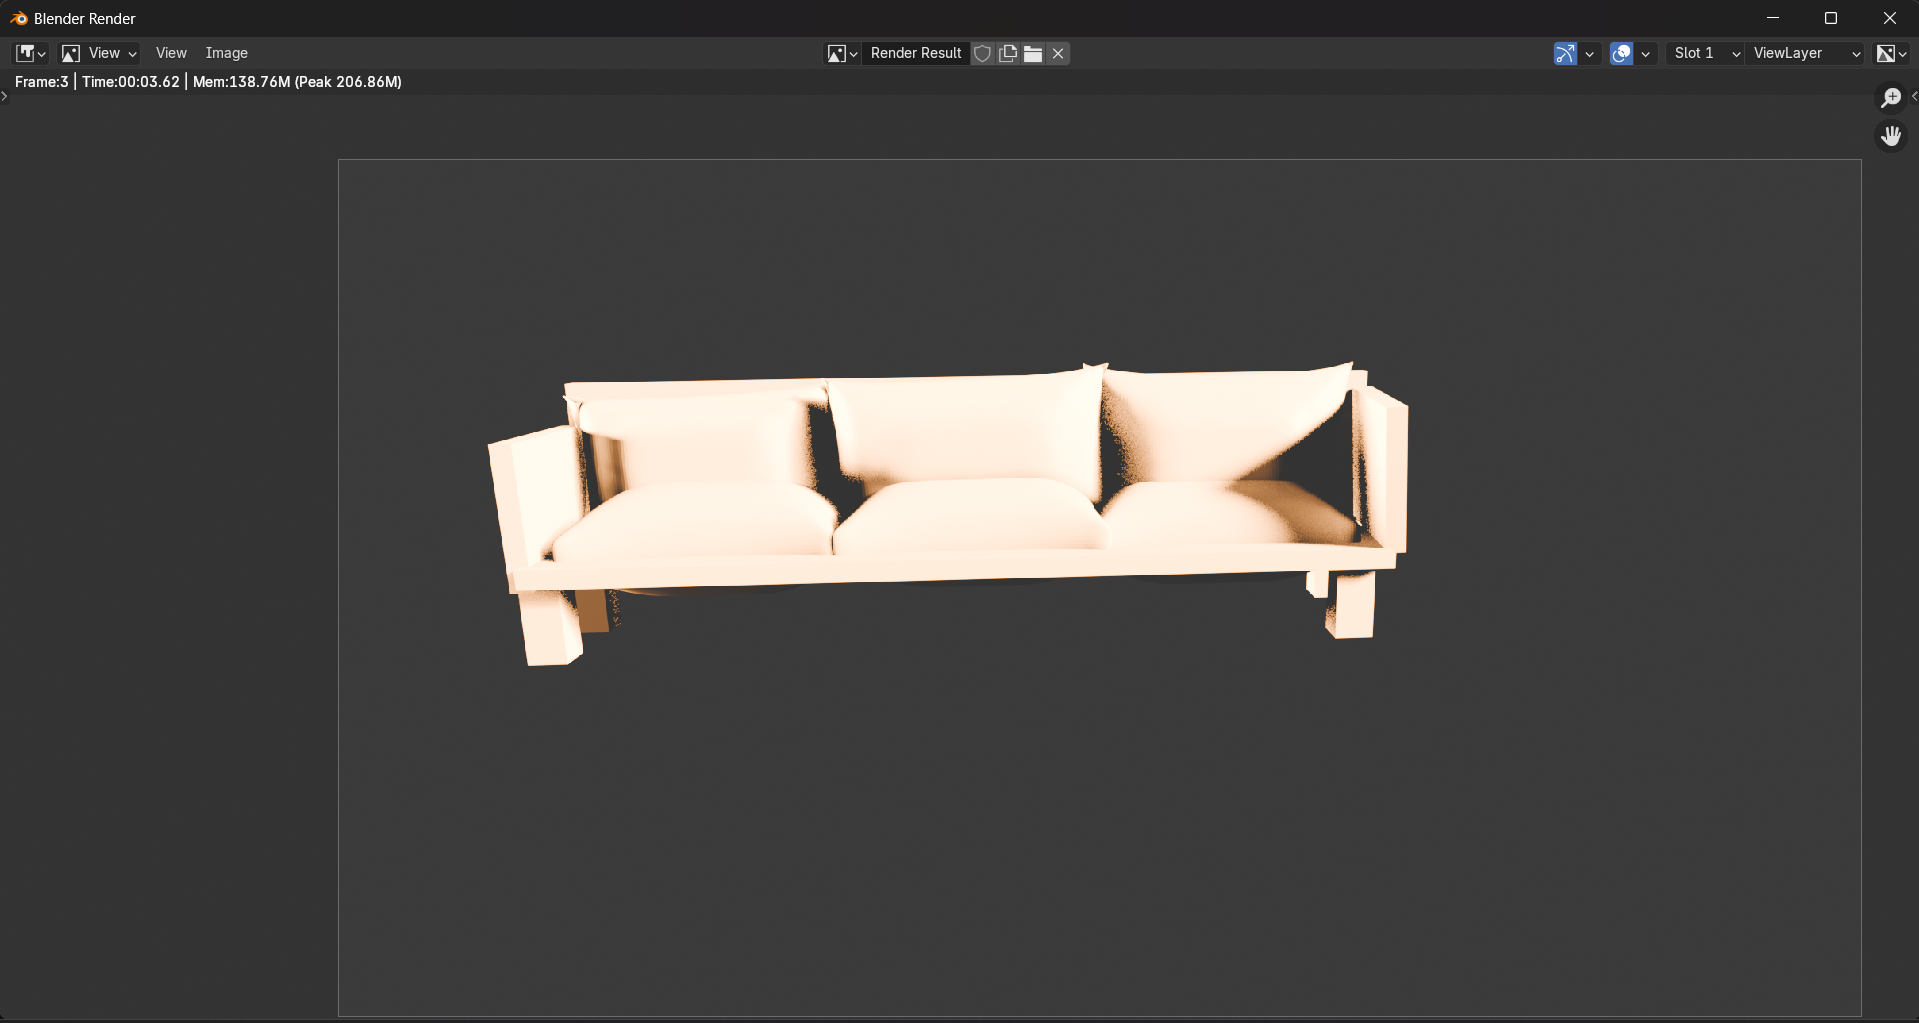
Task: Toggle fake user shield for Render Result
Action: tap(983, 53)
